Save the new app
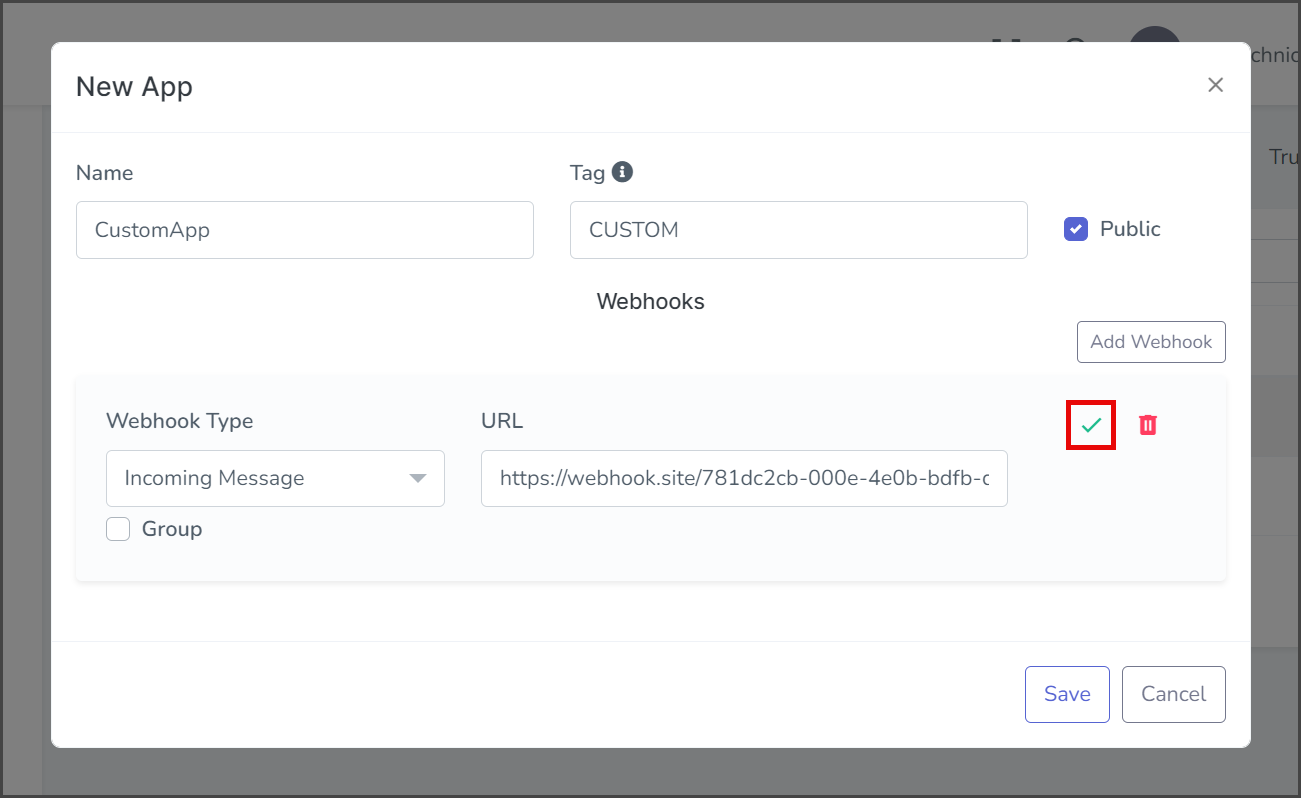The width and height of the screenshot is (1301, 798). click(x=1067, y=694)
